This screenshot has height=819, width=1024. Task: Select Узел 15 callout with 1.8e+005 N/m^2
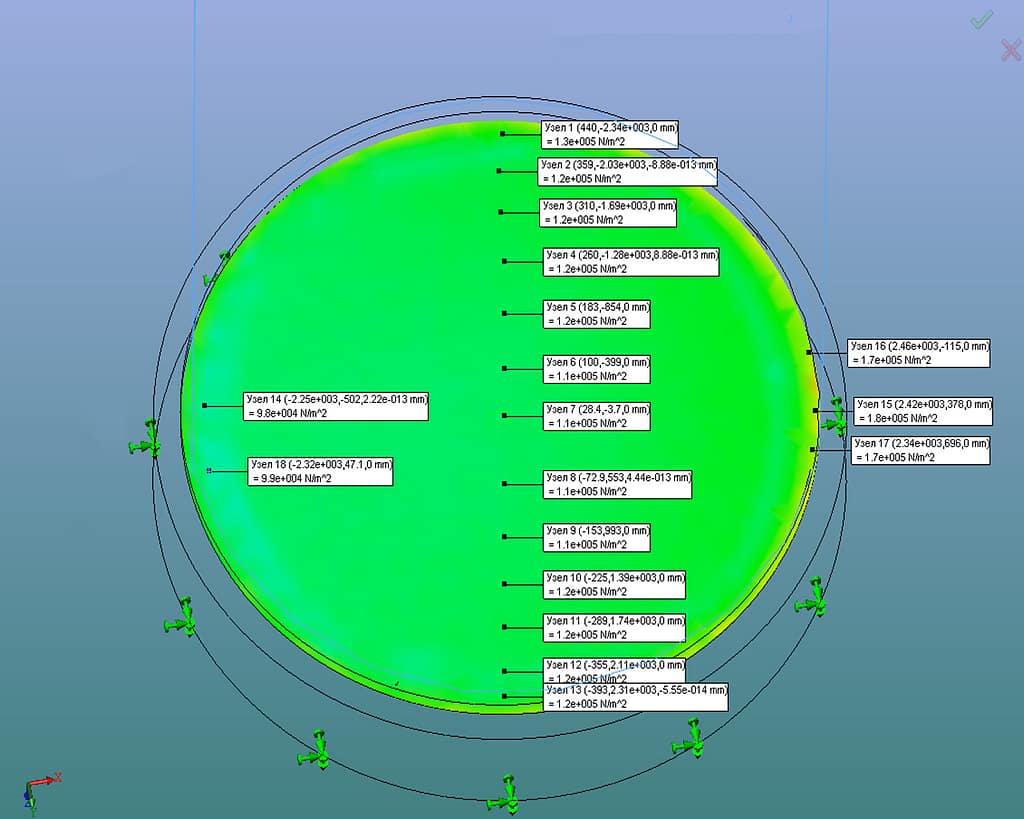(x=923, y=411)
